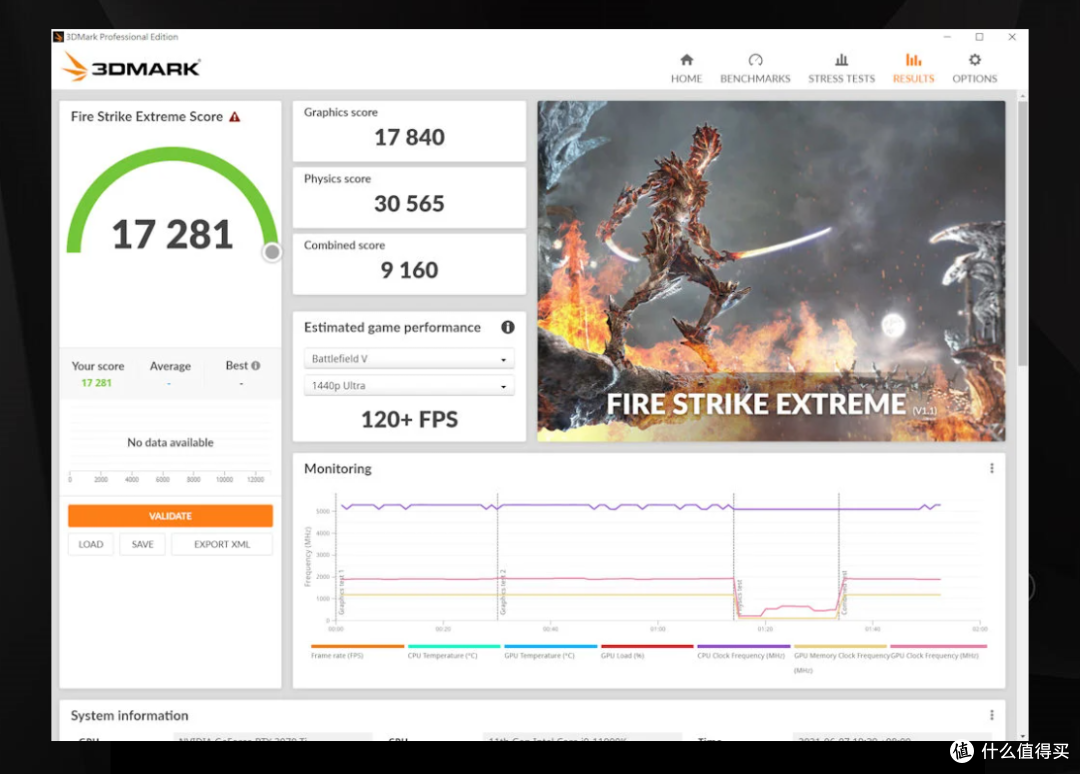The width and height of the screenshot is (1080, 774).
Task: Click the Estimated game performance heading
Action: [392, 328]
